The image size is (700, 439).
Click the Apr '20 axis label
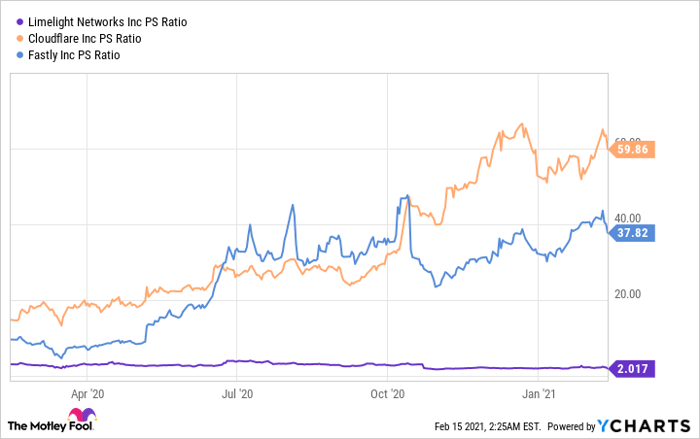[x=88, y=393]
